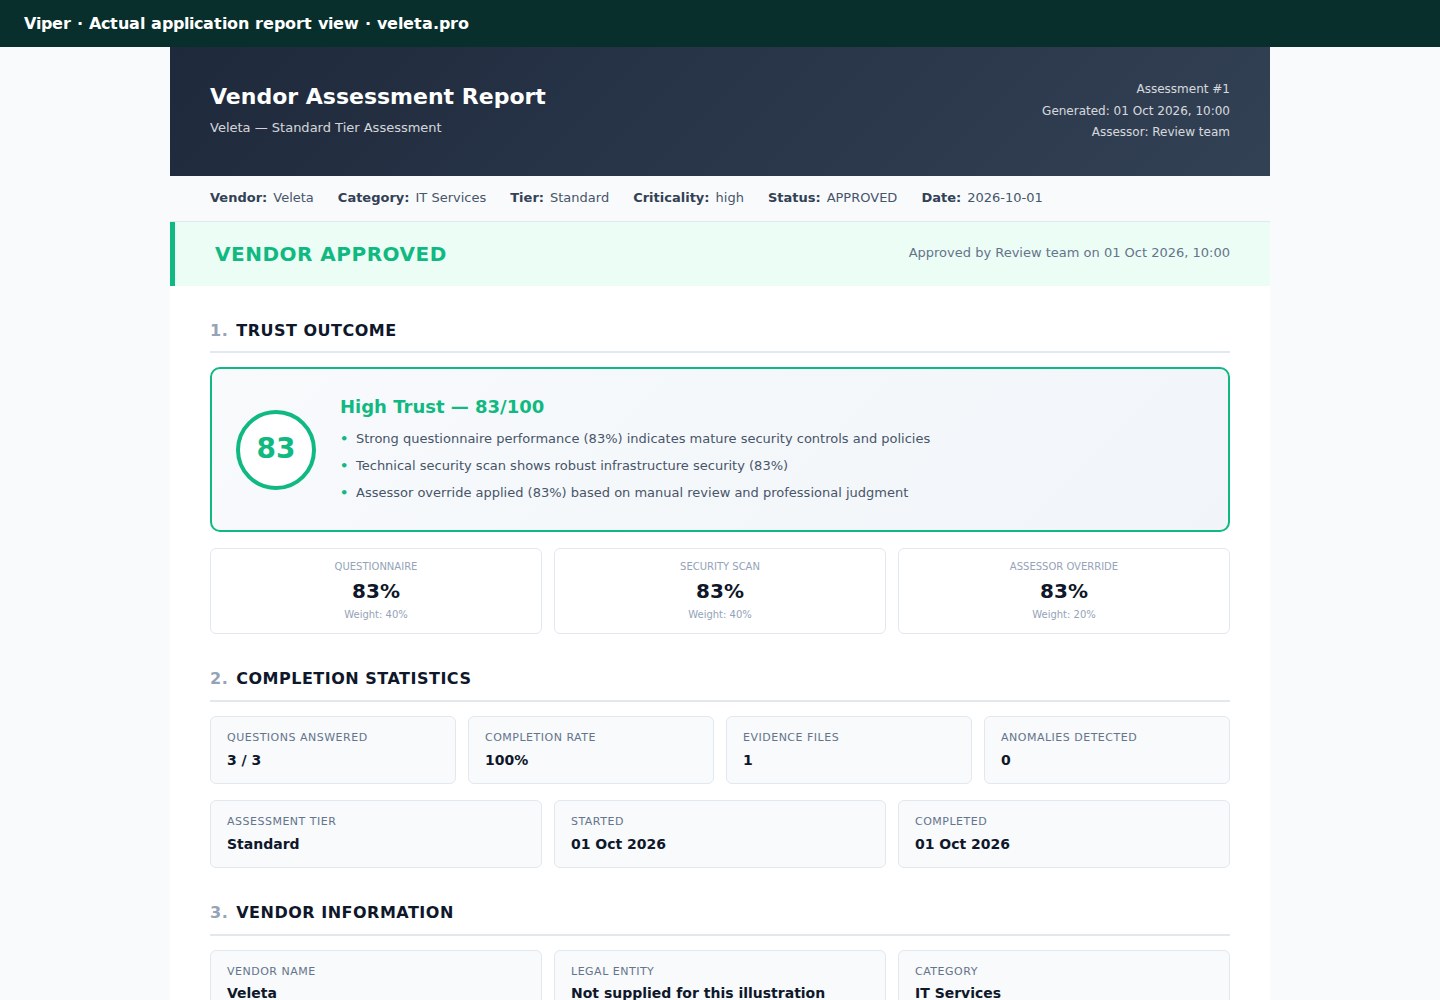Screen dimensions: 1440x1000
Task: Click the Vendor Name Veleta card
Action: click(x=376, y=976)
